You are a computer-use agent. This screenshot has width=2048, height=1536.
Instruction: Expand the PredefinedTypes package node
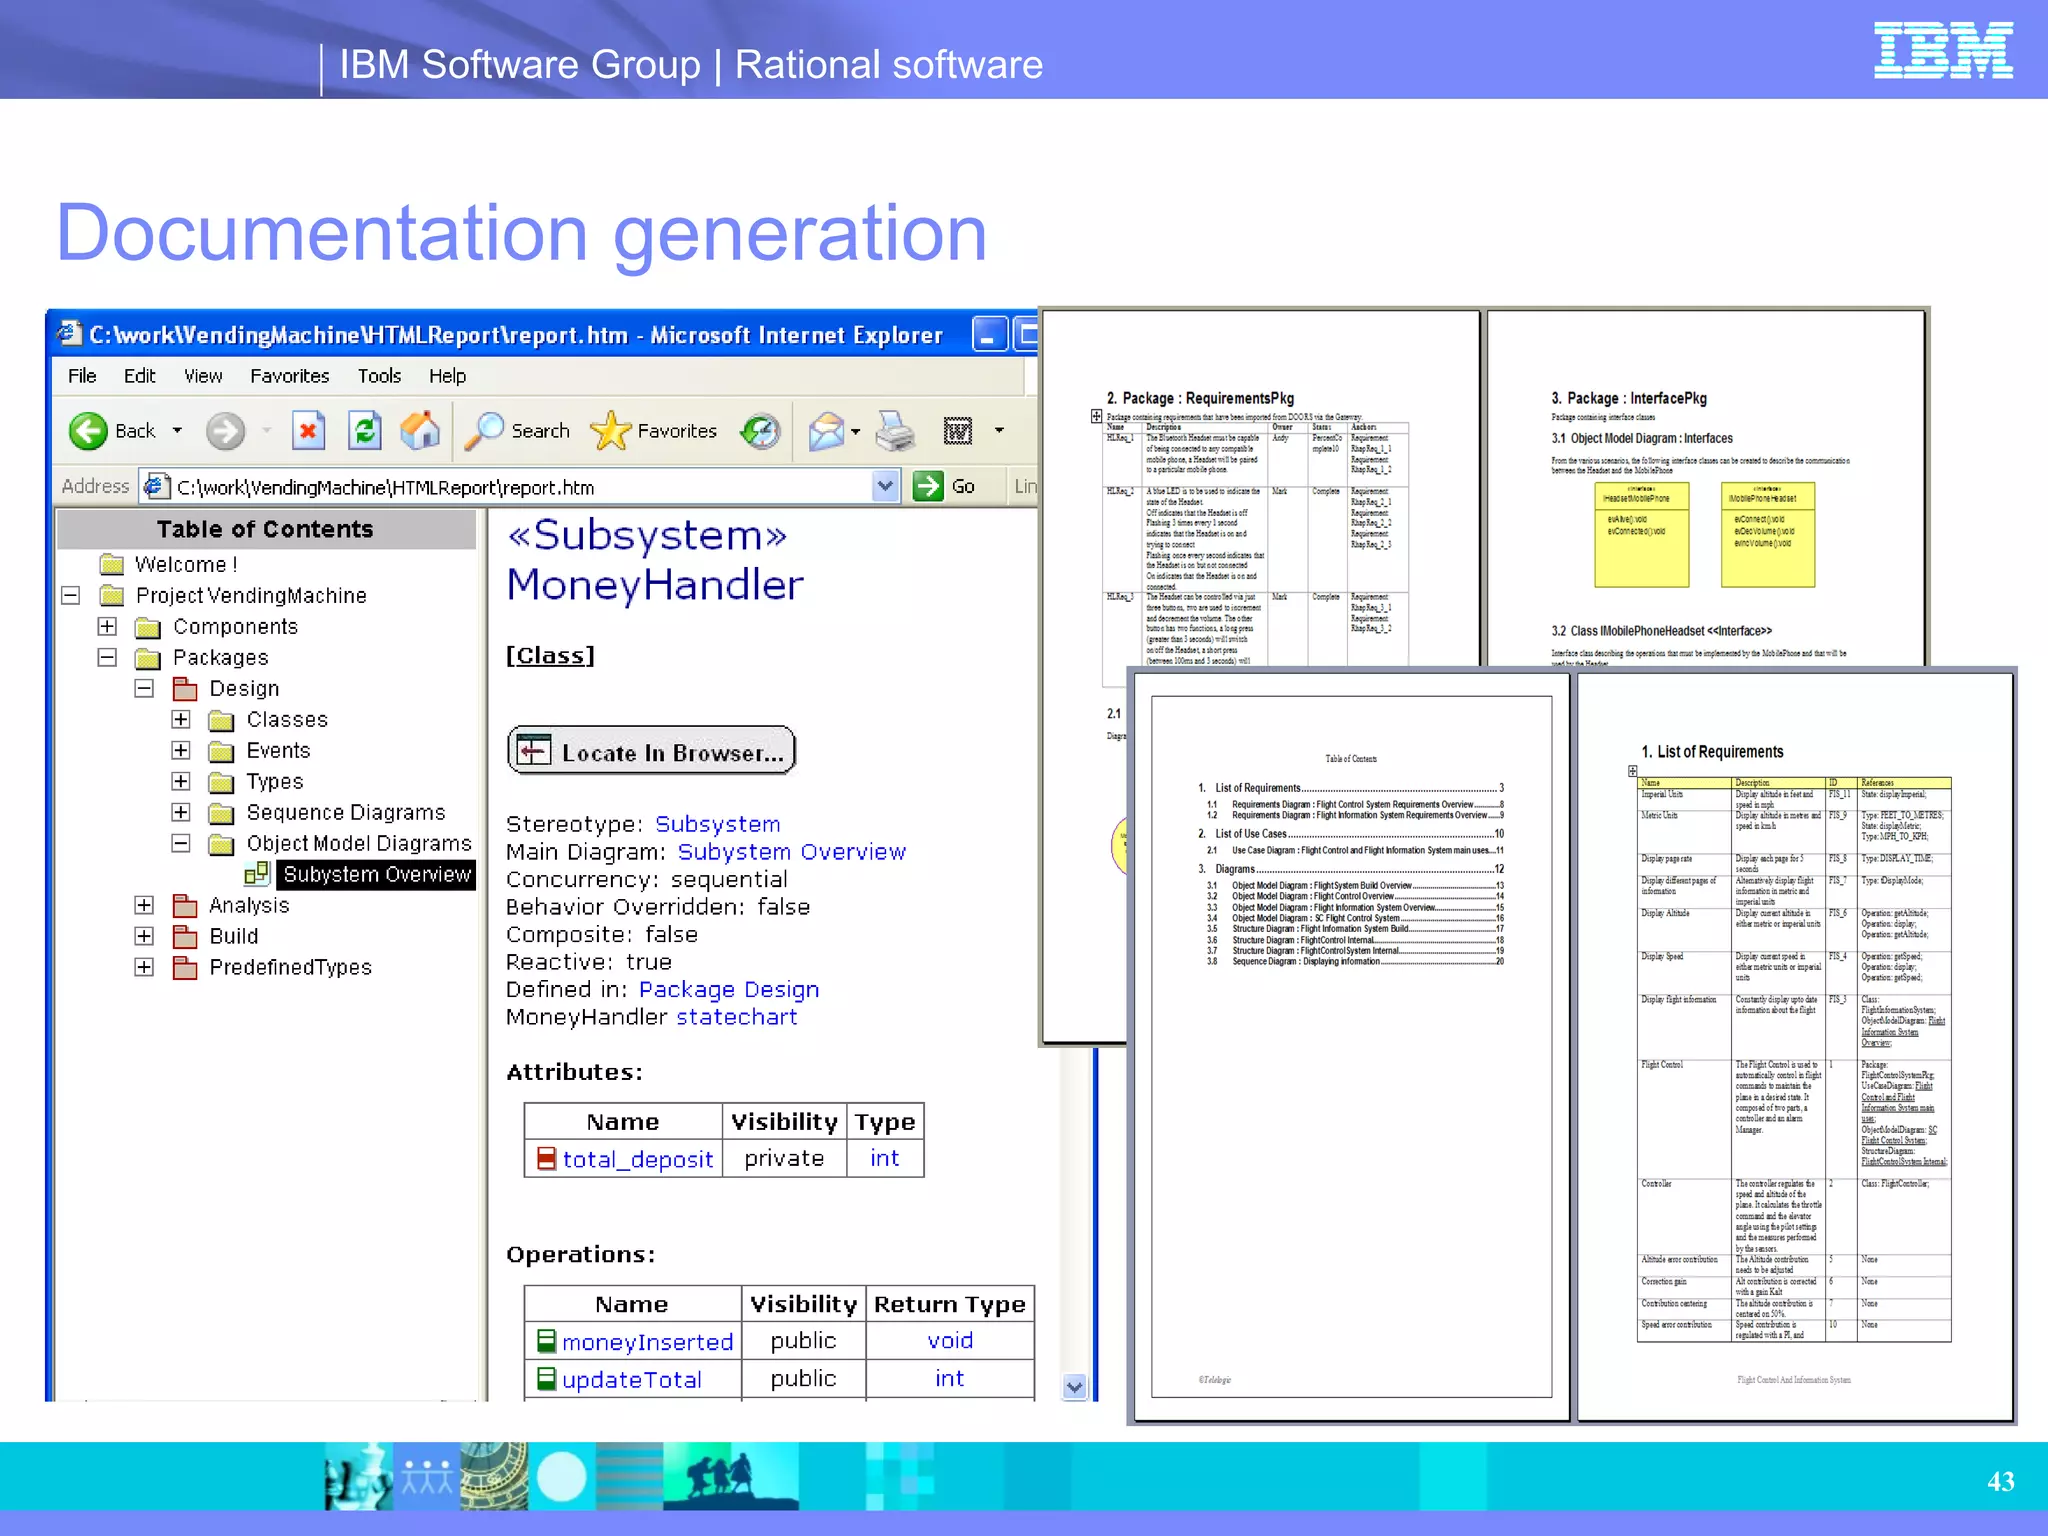(x=144, y=967)
